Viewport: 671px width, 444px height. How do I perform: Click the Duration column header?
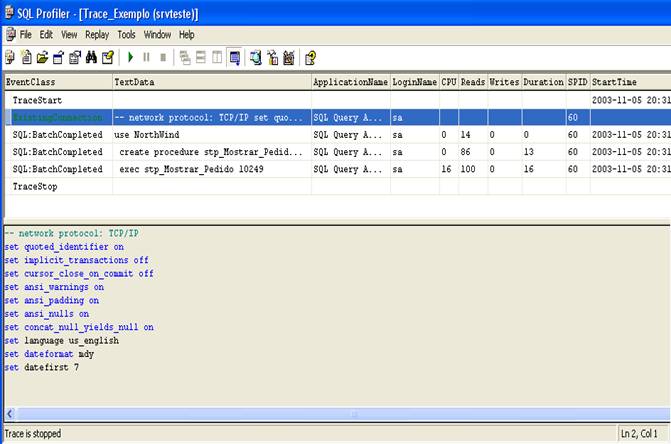point(544,81)
